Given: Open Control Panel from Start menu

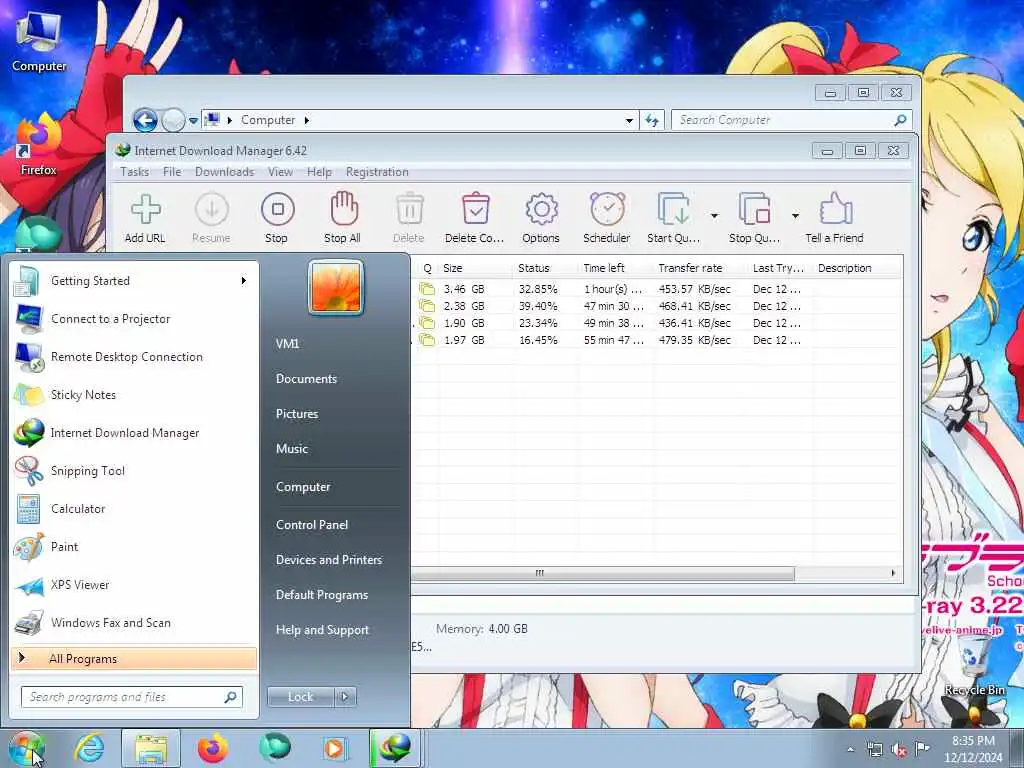Looking at the screenshot, I should pyautogui.click(x=312, y=525).
